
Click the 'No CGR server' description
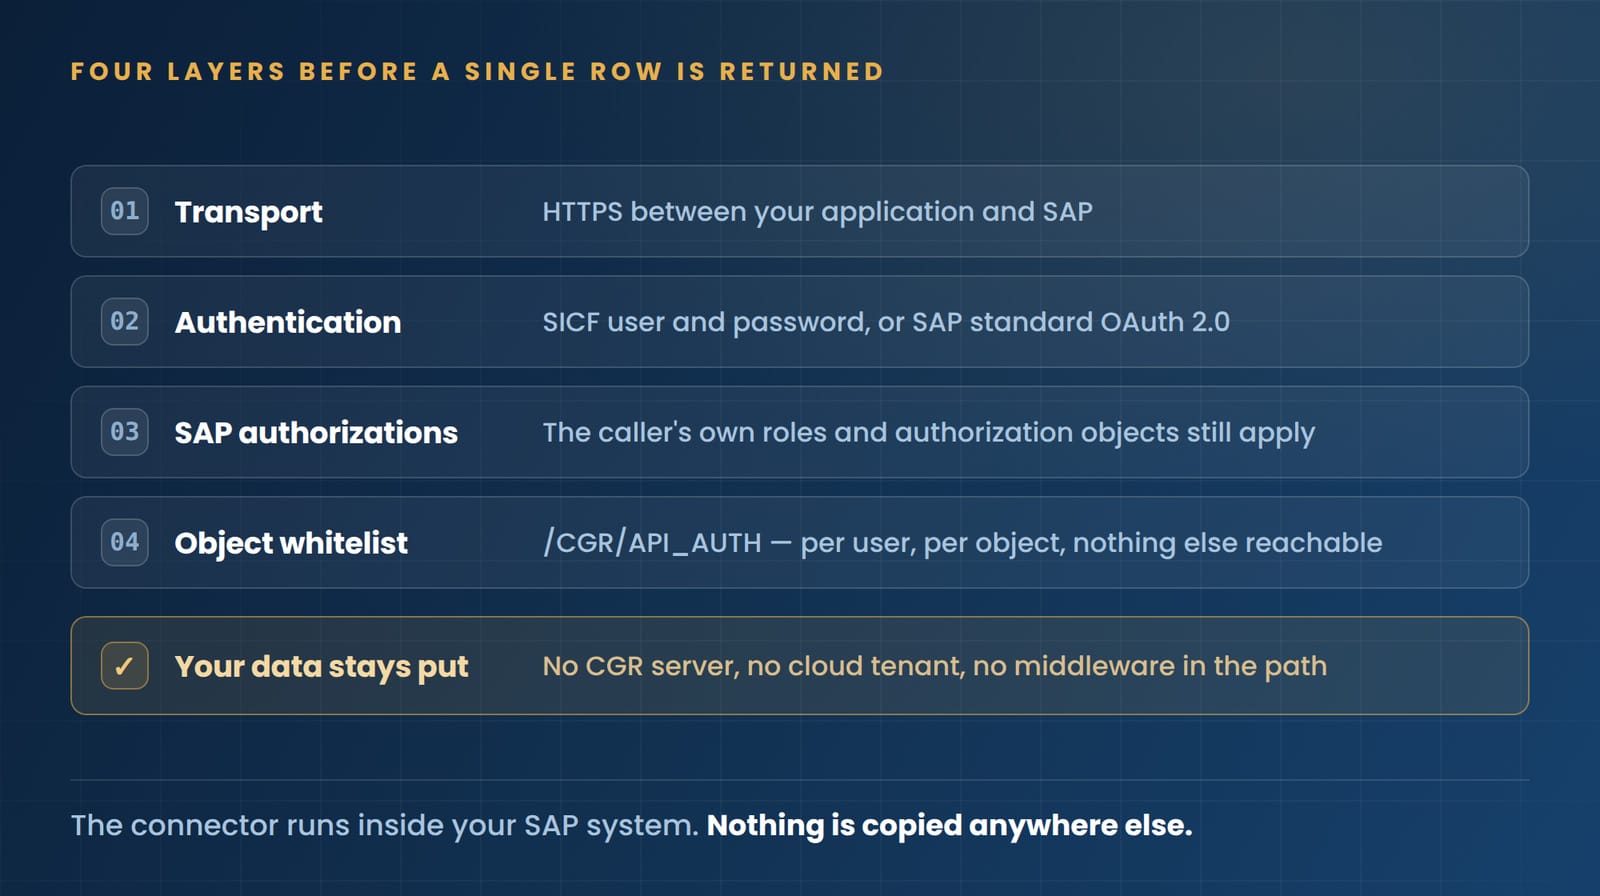pos(934,666)
